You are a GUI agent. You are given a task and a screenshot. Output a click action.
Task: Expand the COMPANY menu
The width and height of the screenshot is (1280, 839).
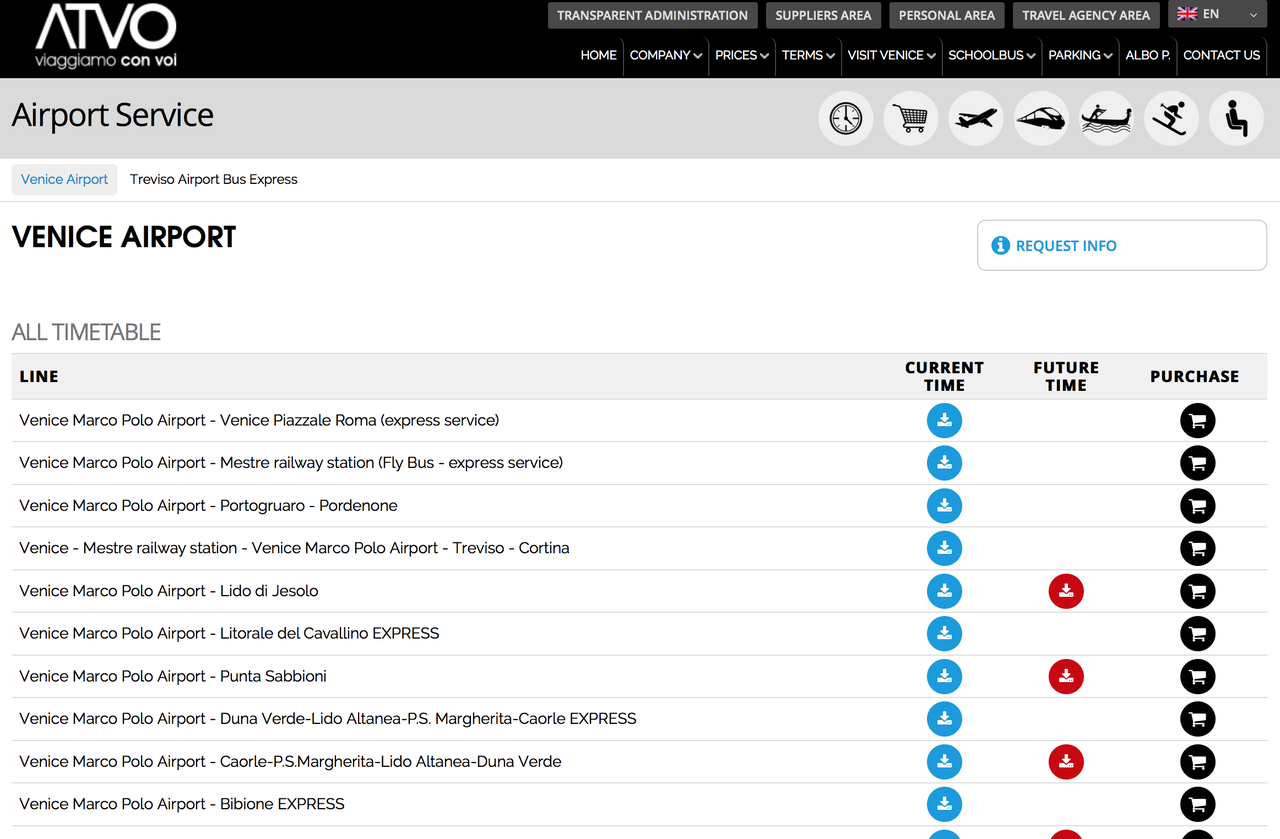[666, 55]
